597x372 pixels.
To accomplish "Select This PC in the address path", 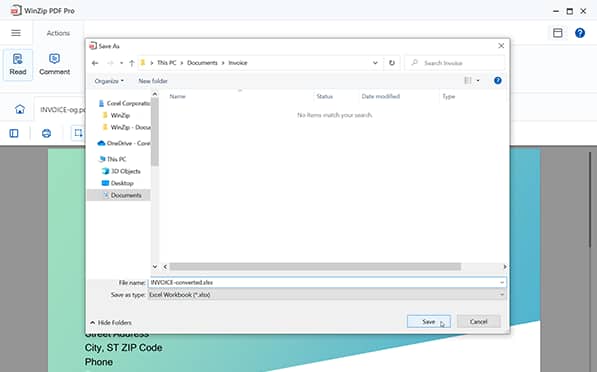I will pyautogui.click(x=167, y=63).
